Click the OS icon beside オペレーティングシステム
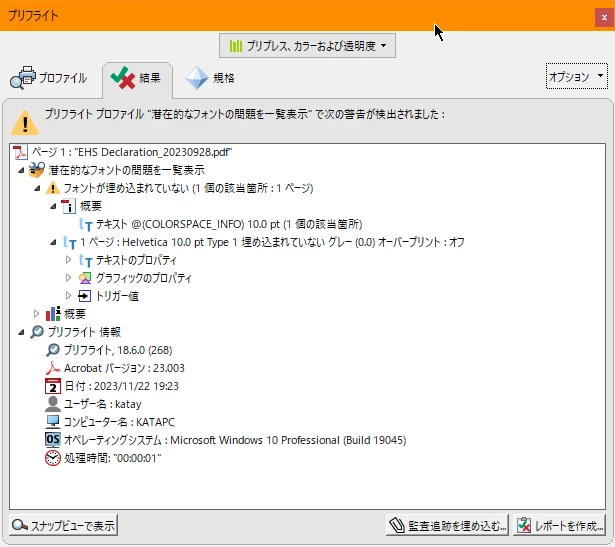The width and height of the screenshot is (615, 547). [53, 440]
